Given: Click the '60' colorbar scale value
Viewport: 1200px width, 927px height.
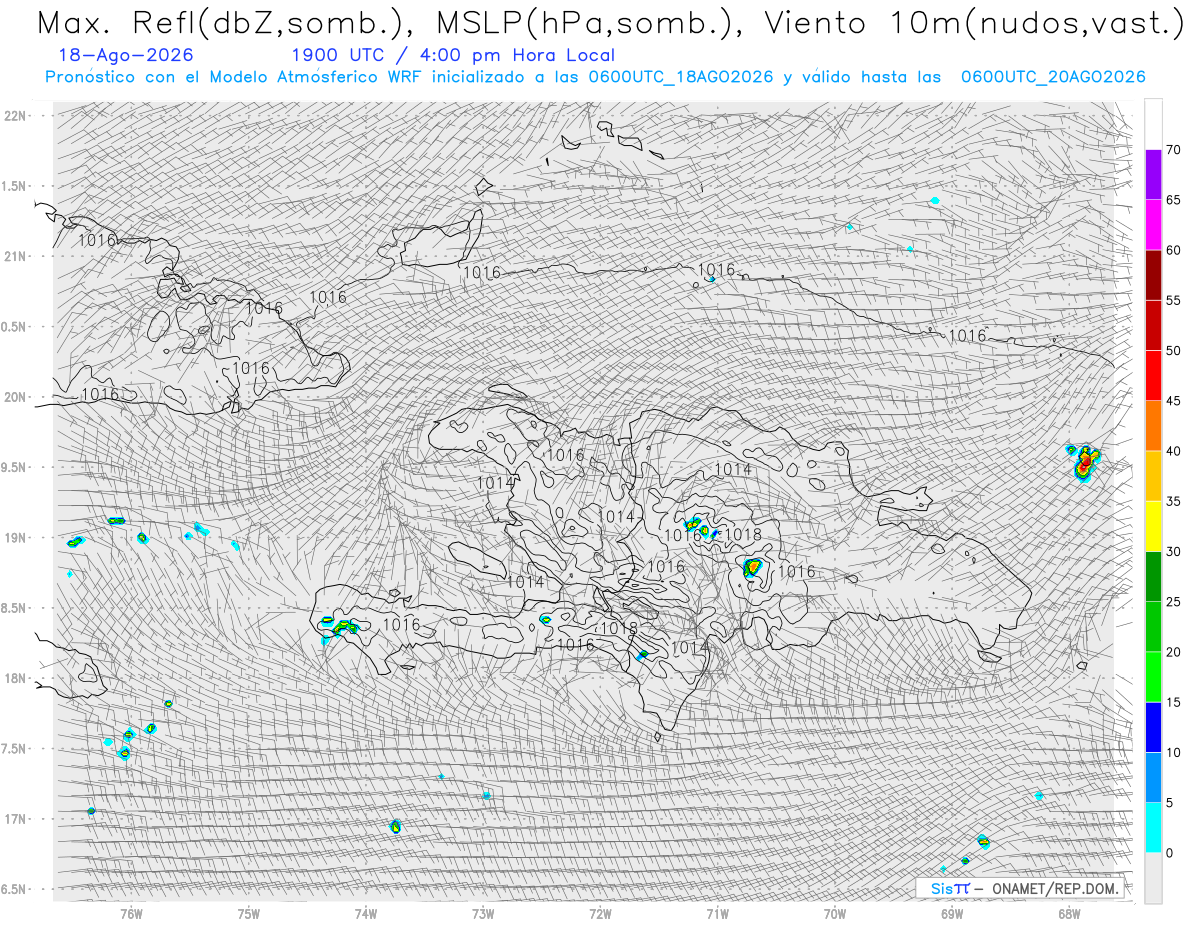Looking at the screenshot, I should (1173, 250).
